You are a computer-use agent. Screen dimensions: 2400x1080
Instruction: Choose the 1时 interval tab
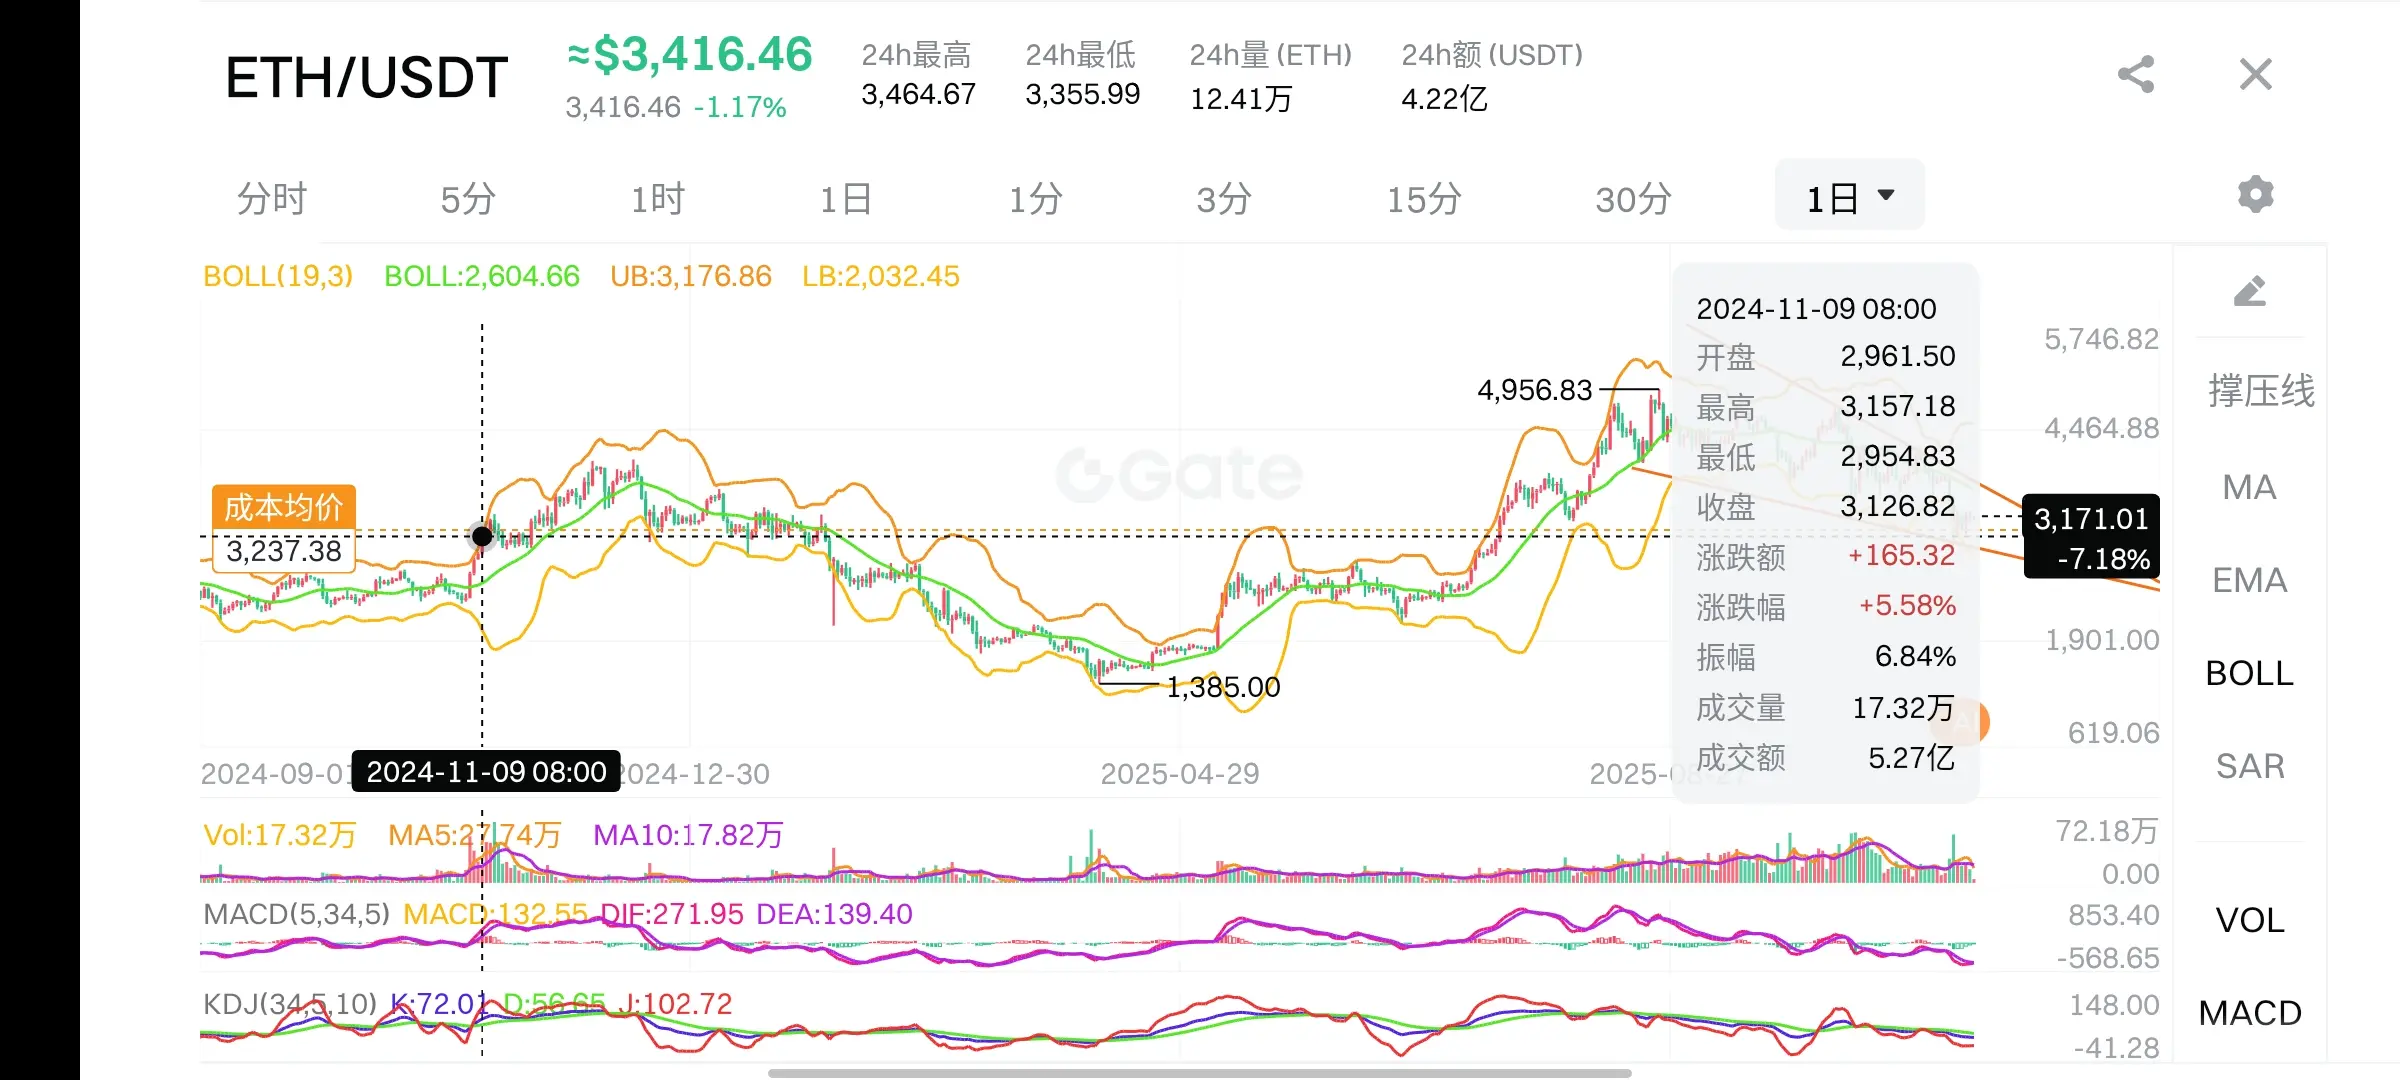657,199
